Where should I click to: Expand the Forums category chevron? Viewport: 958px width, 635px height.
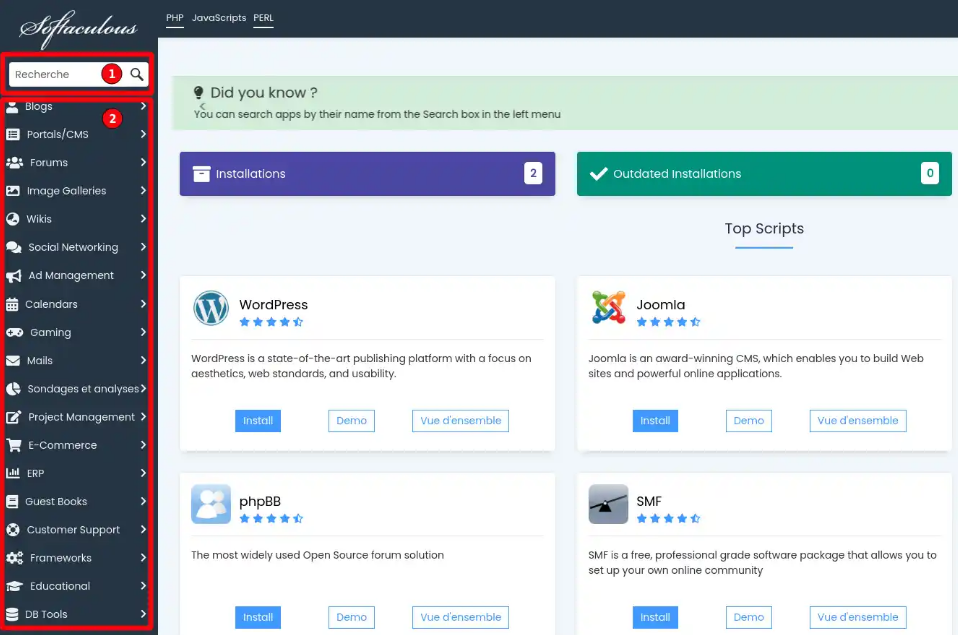click(143, 163)
